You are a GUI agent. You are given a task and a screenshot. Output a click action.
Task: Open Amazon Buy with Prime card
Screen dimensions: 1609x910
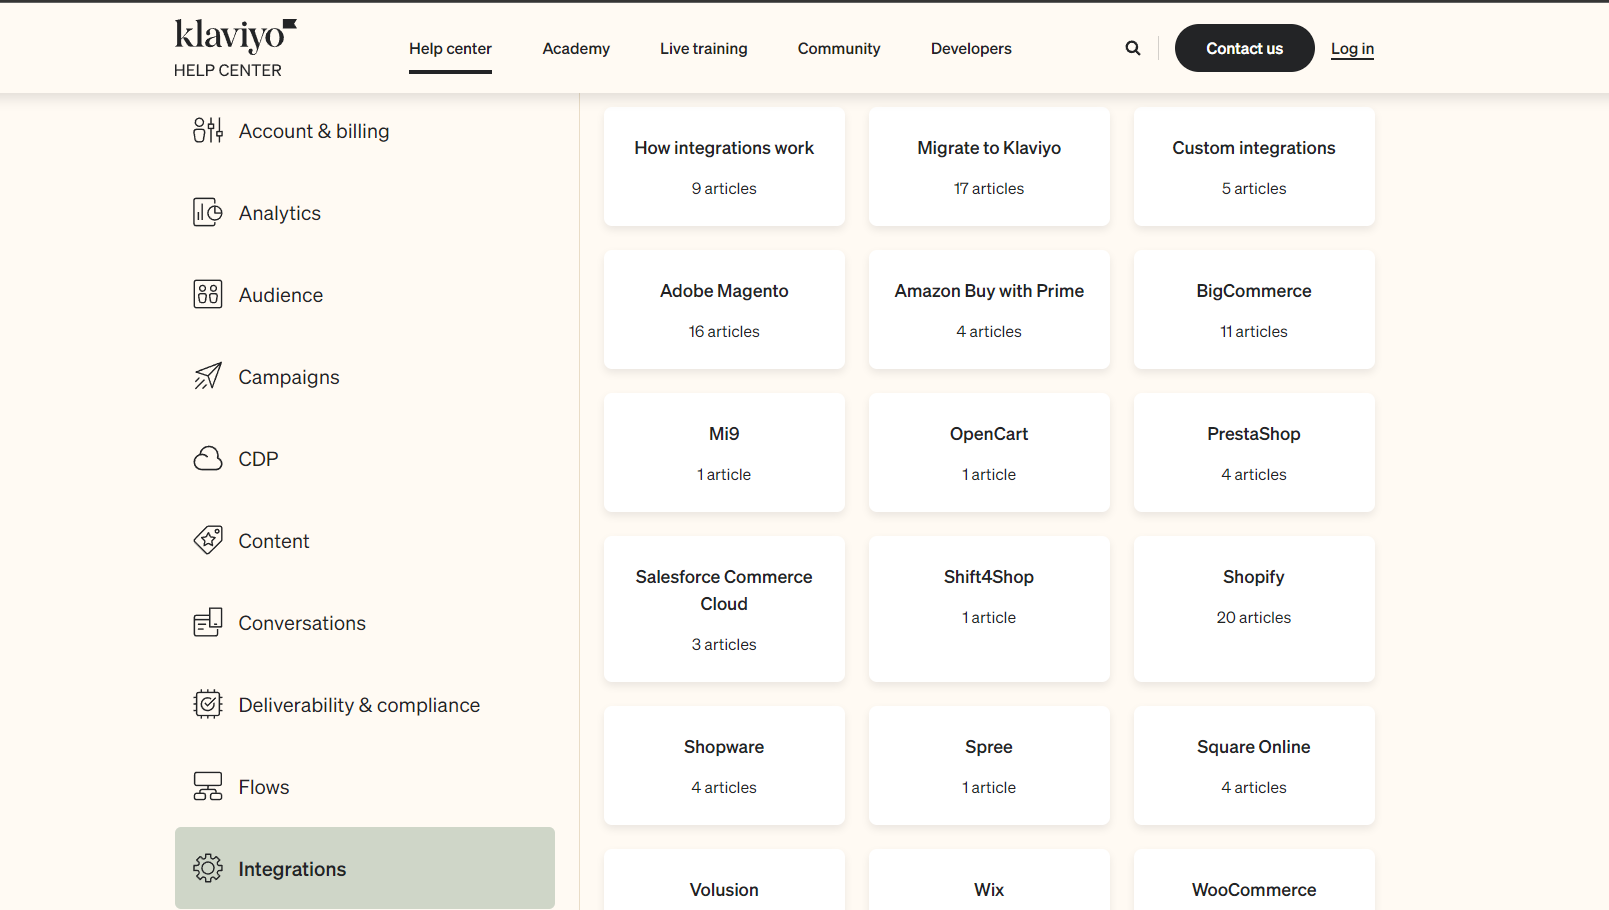coord(989,310)
